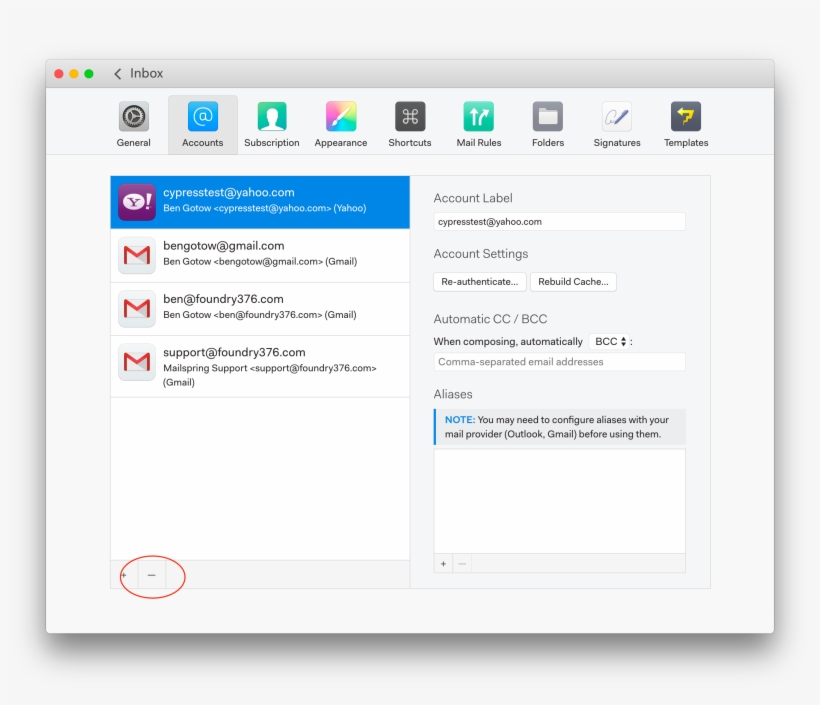Click the Automatic CC / BCC heading
This screenshot has height=705, width=820.
490,319
